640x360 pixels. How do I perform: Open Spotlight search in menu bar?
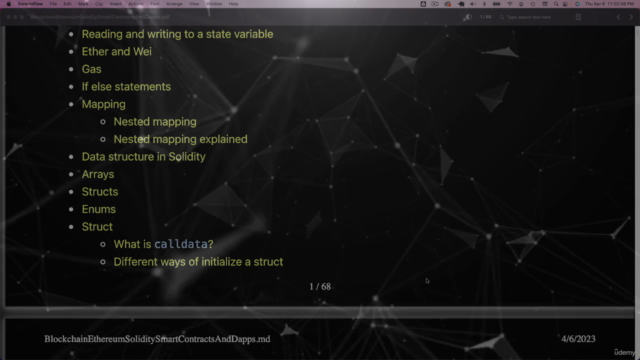(556, 4)
